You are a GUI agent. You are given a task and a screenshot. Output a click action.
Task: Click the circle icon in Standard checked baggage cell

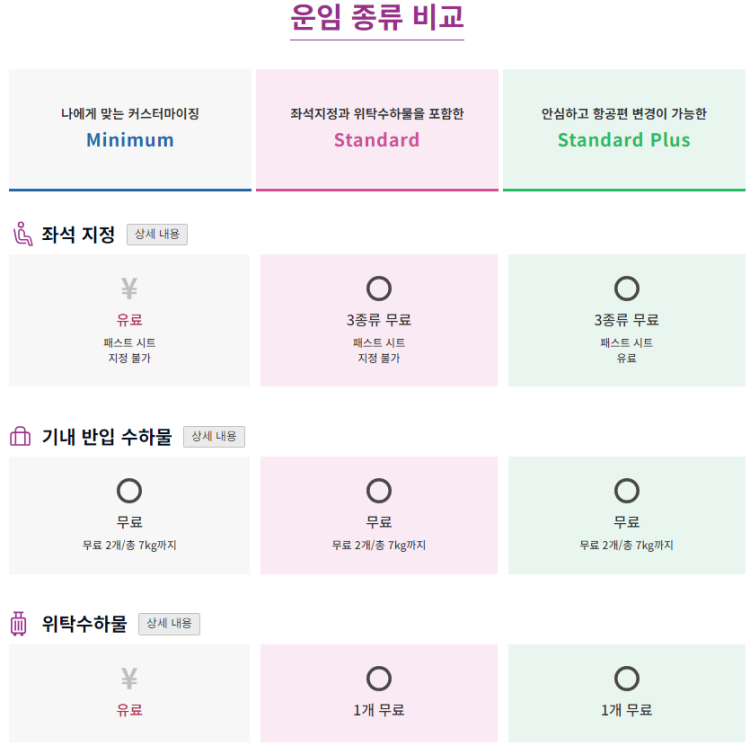pyautogui.click(x=379, y=679)
